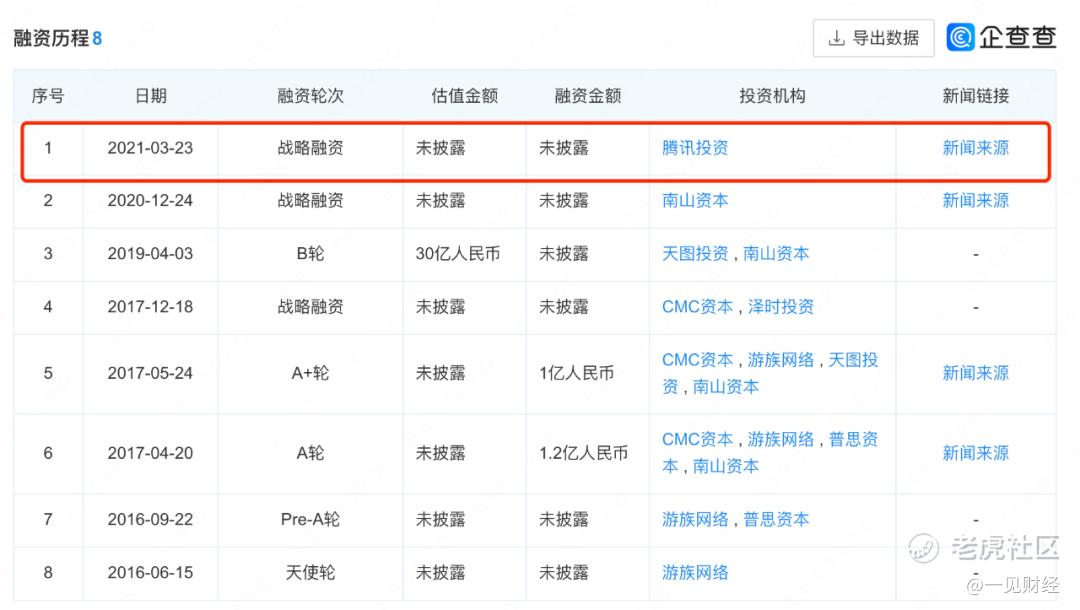This screenshot has width=1080, height=610.
Task: Click the 新闻链接 column header
Action: 975,96
